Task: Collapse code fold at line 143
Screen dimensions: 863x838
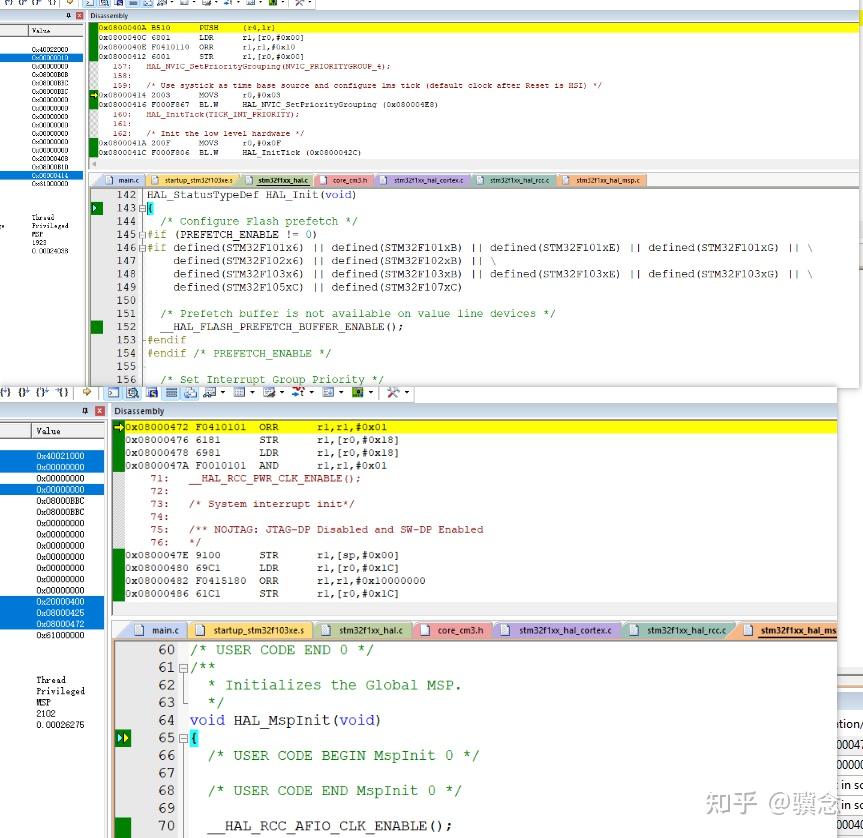Action: click(x=142, y=209)
